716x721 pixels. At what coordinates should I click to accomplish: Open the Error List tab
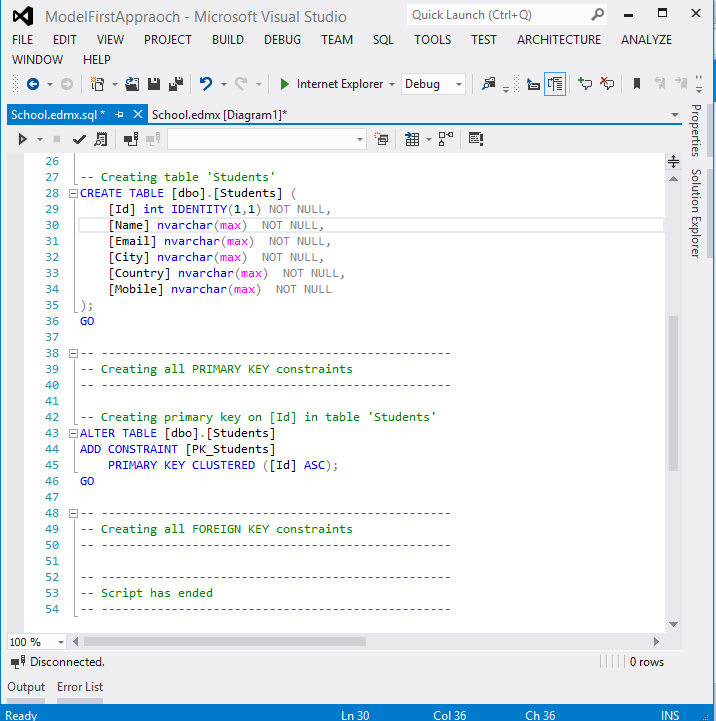(x=80, y=687)
